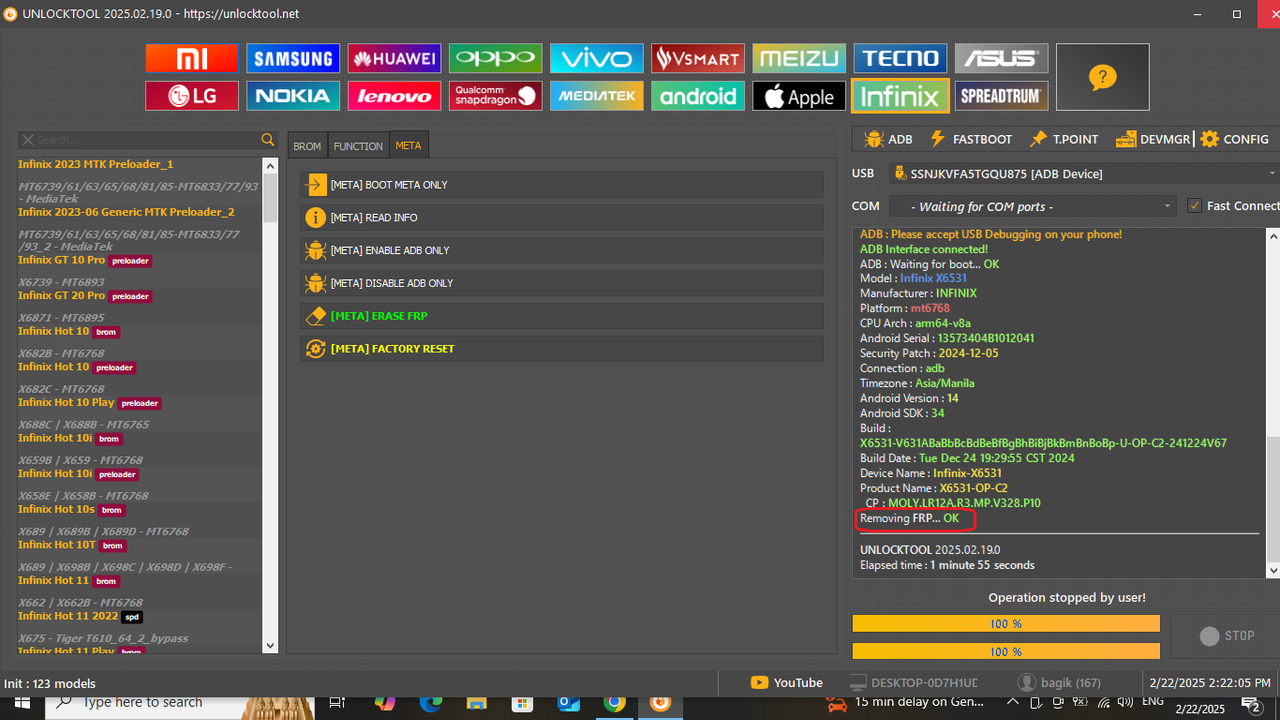Switch to the FUNCTION tab

click(x=358, y=146)
